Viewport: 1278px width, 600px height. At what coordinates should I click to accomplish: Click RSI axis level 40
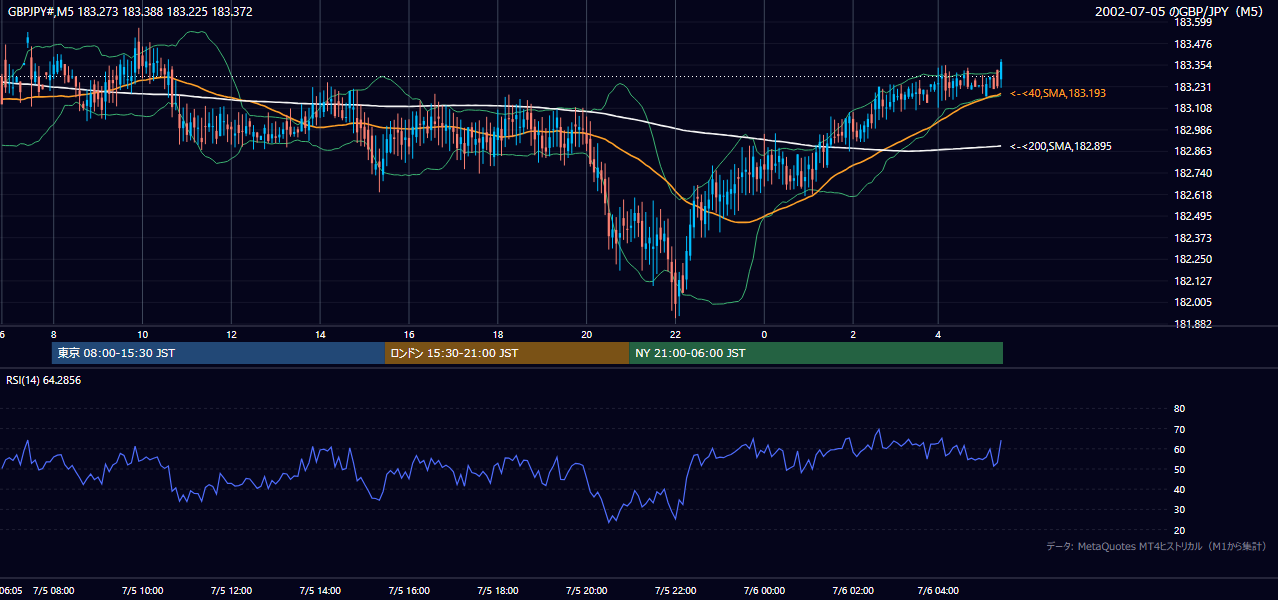point(1179,489)
